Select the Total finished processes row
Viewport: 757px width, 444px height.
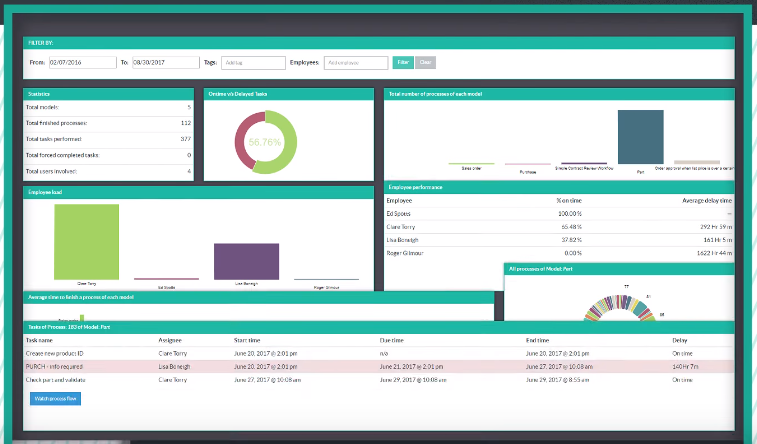[x=108, y=124]
